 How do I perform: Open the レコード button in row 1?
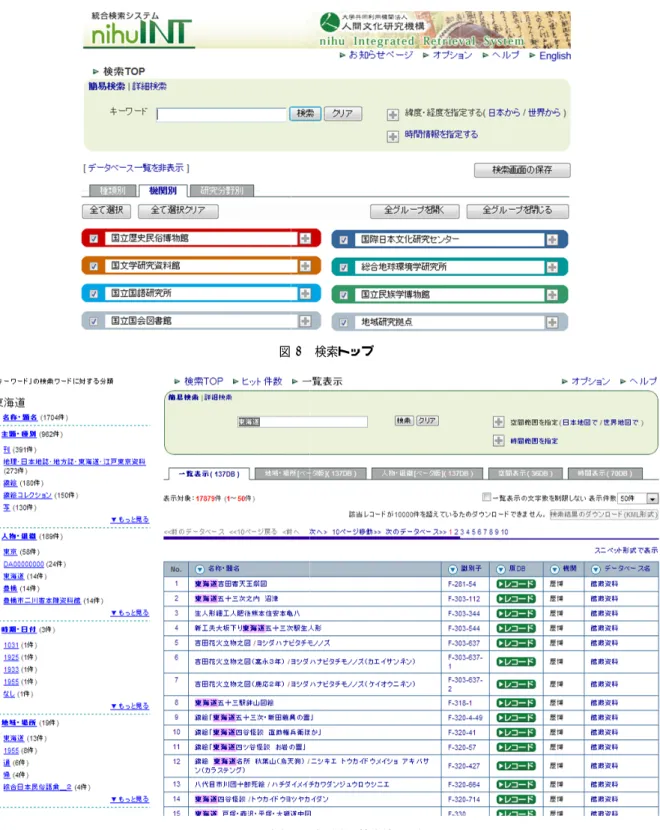[516, 584]
